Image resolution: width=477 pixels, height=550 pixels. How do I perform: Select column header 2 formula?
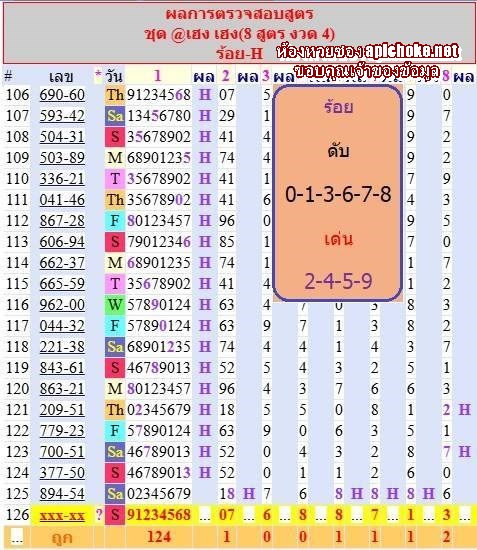226,76
